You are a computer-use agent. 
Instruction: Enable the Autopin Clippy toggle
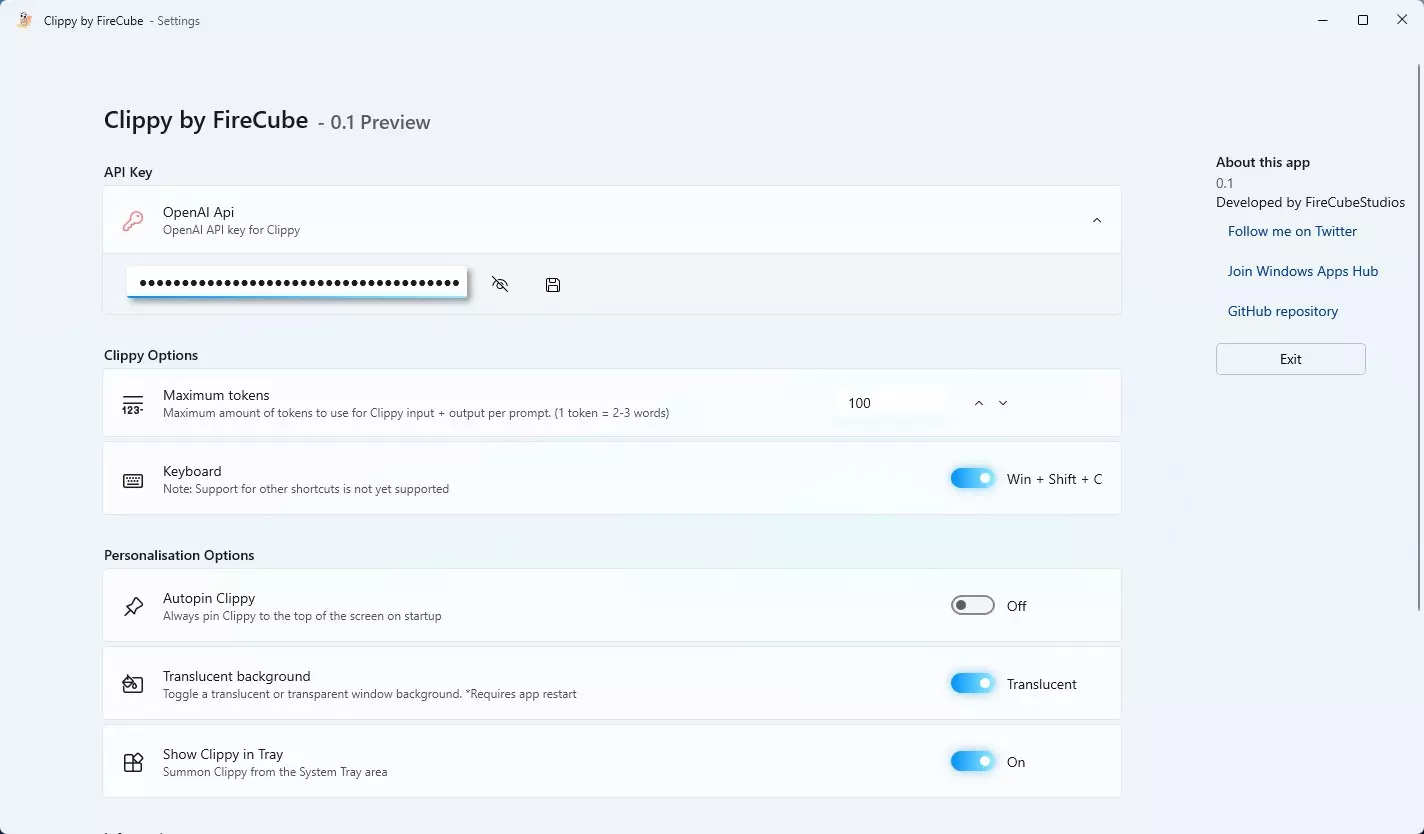[972, 605]
